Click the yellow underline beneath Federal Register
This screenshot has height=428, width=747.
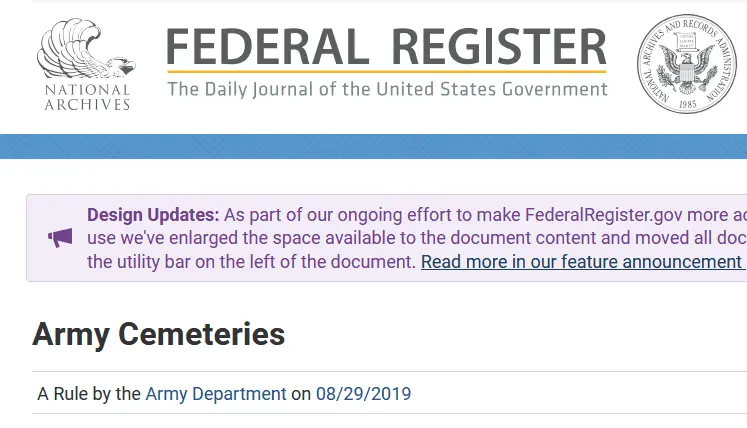coord(386,72)
